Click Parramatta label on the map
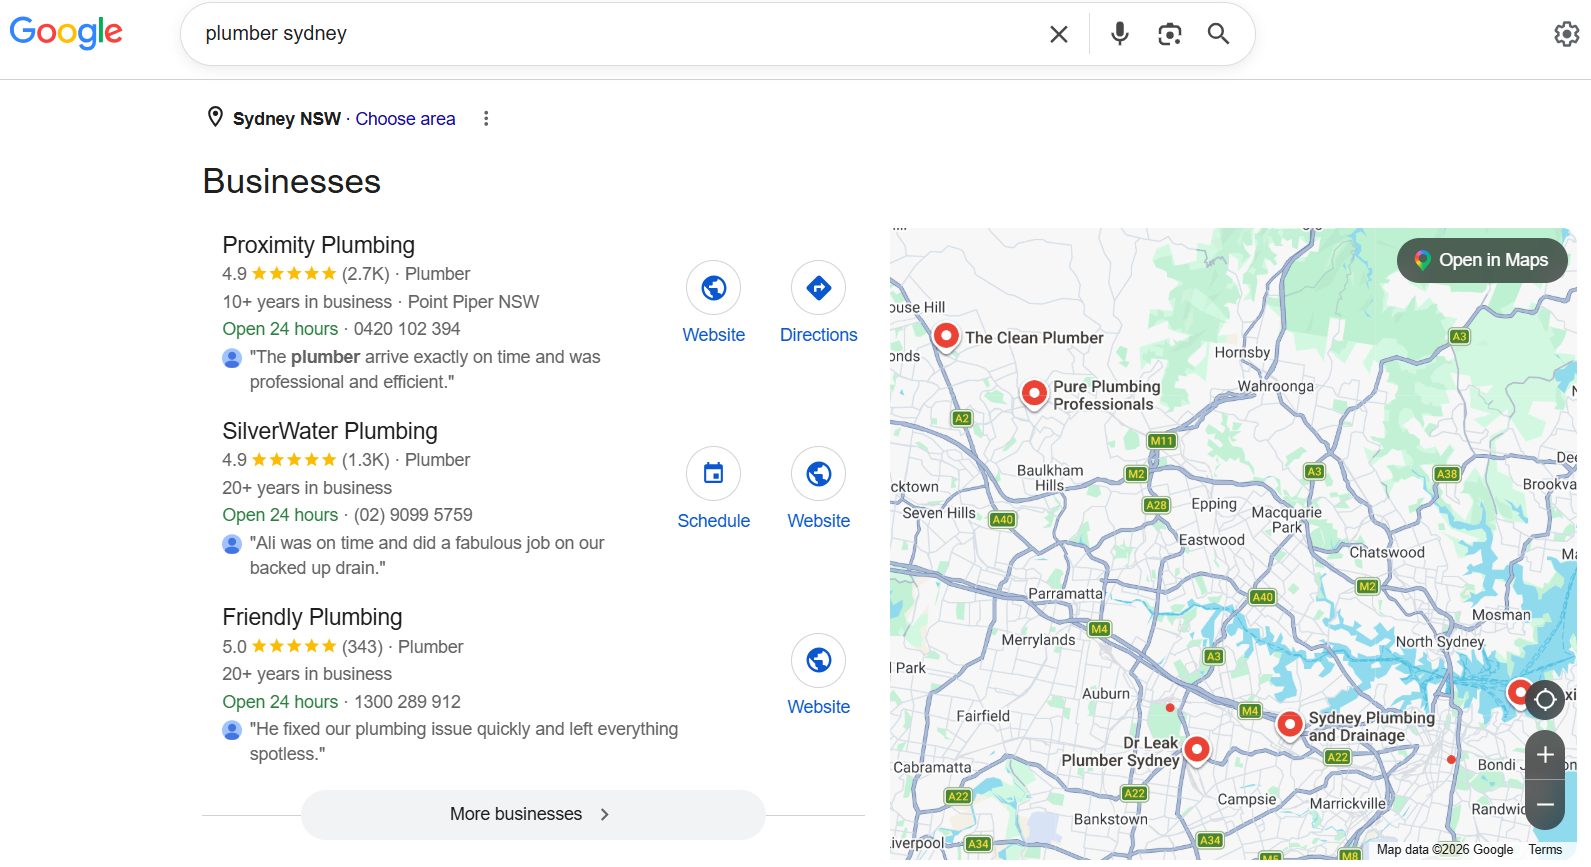Screen dimensions: 1591x867 (1065, 593)
